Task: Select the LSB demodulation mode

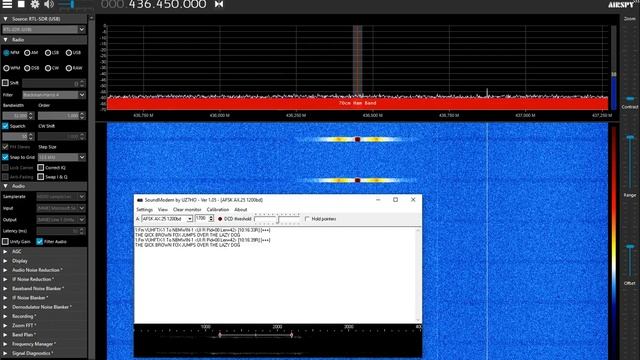Action: click(48, 53)
